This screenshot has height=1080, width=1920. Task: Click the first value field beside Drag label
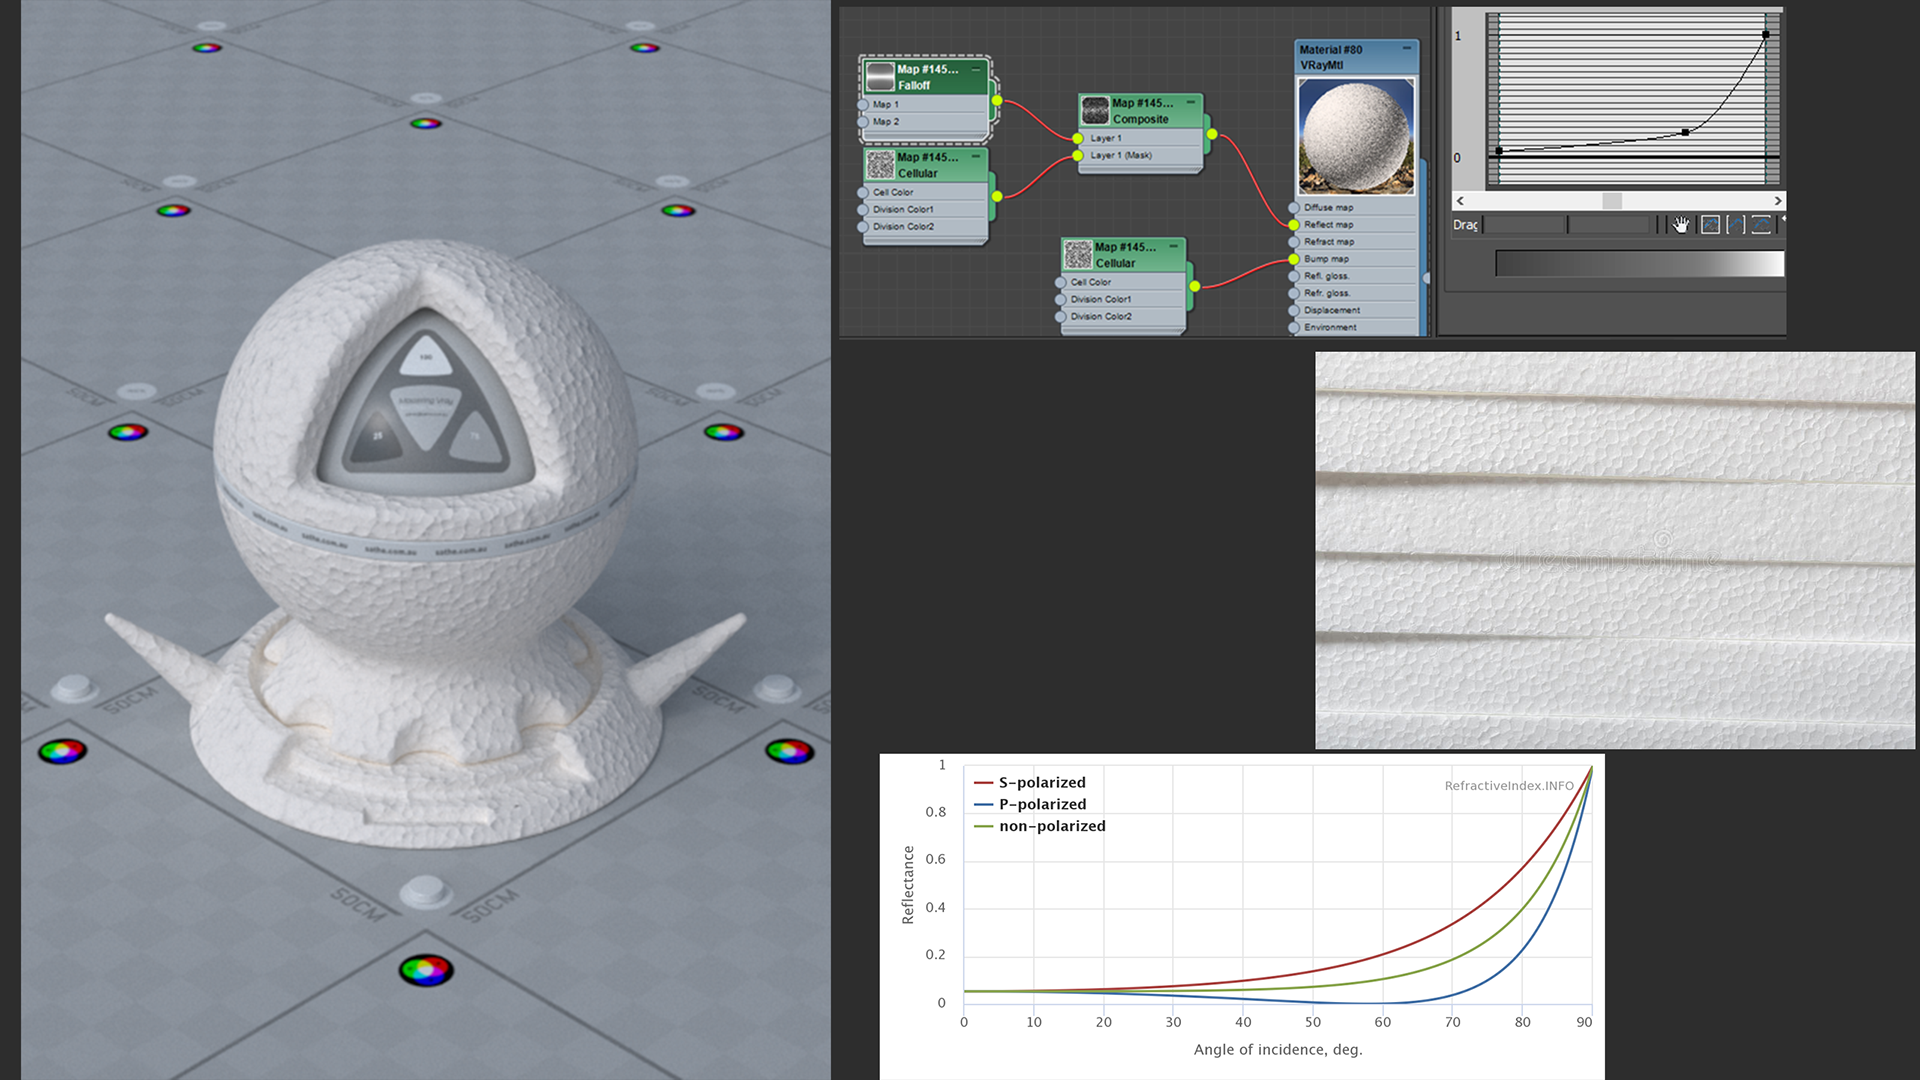1525,225
